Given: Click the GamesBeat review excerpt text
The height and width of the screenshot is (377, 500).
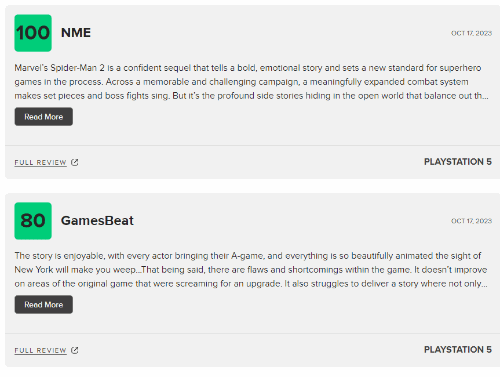Looking at the screenshot, I should (251, 269).
